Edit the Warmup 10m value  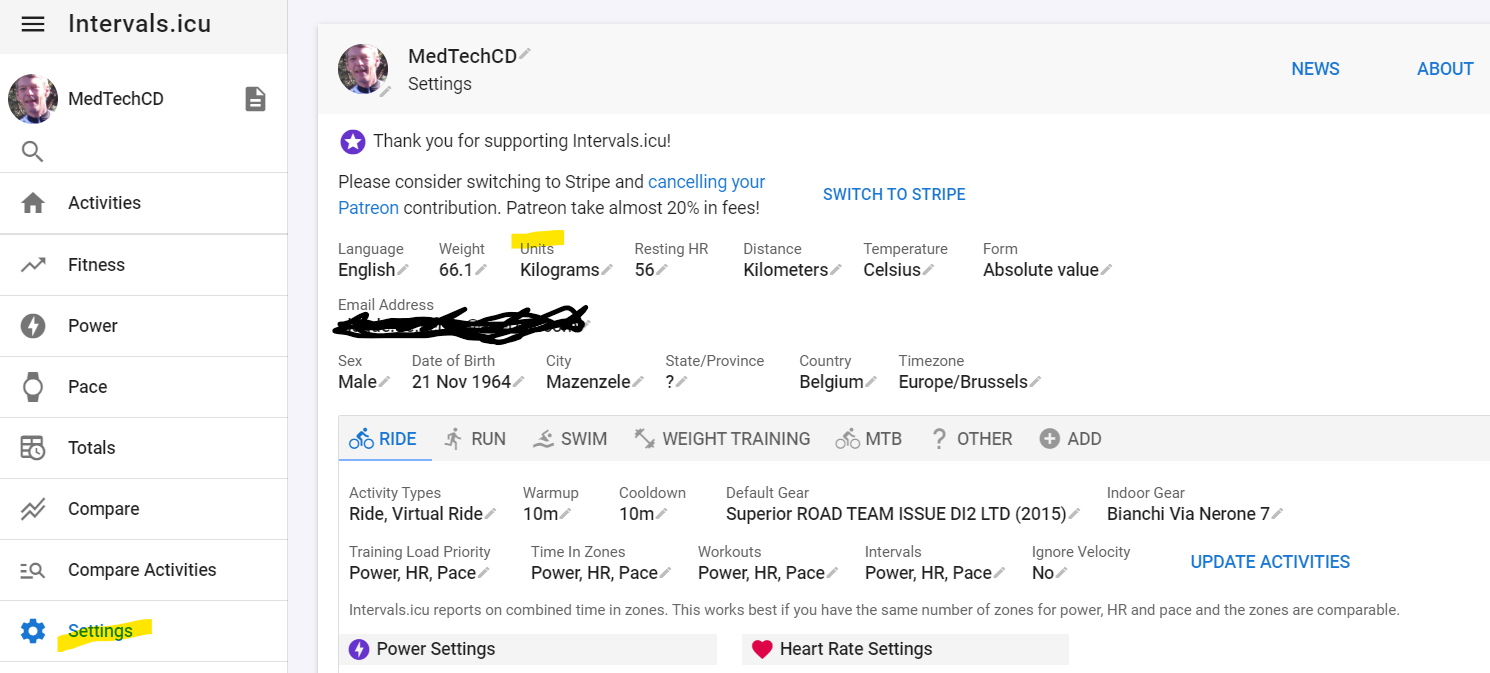(x=547, y=514)
